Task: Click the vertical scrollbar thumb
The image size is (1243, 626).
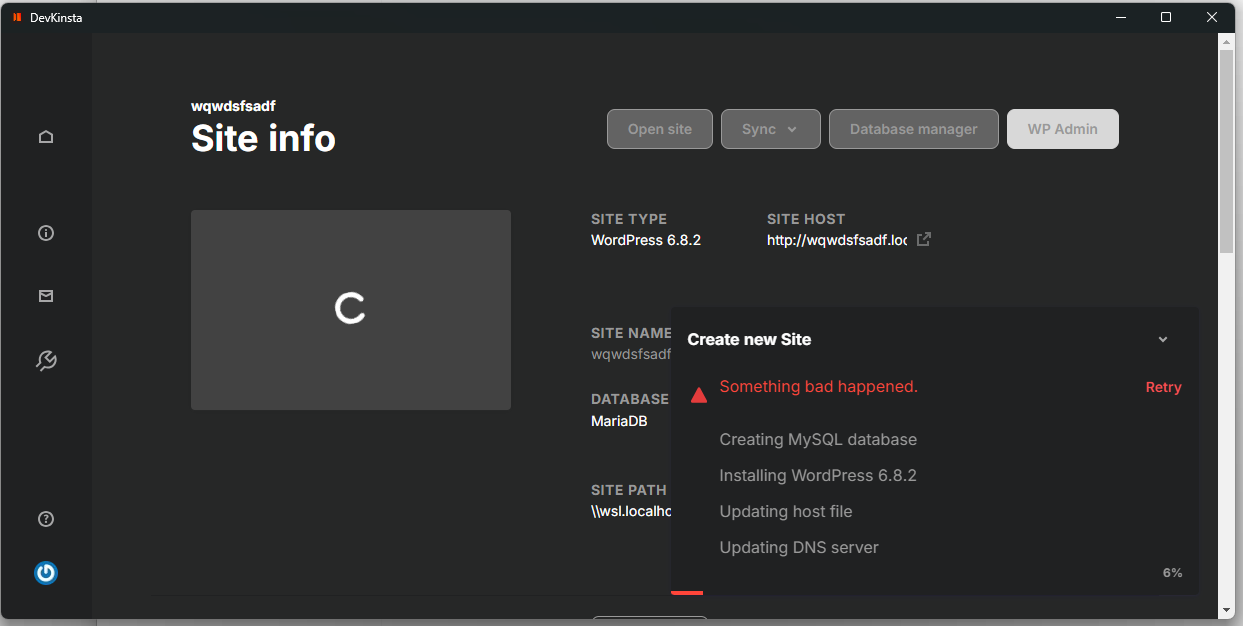Action: pyautogui.click(x=1226, y=151)
